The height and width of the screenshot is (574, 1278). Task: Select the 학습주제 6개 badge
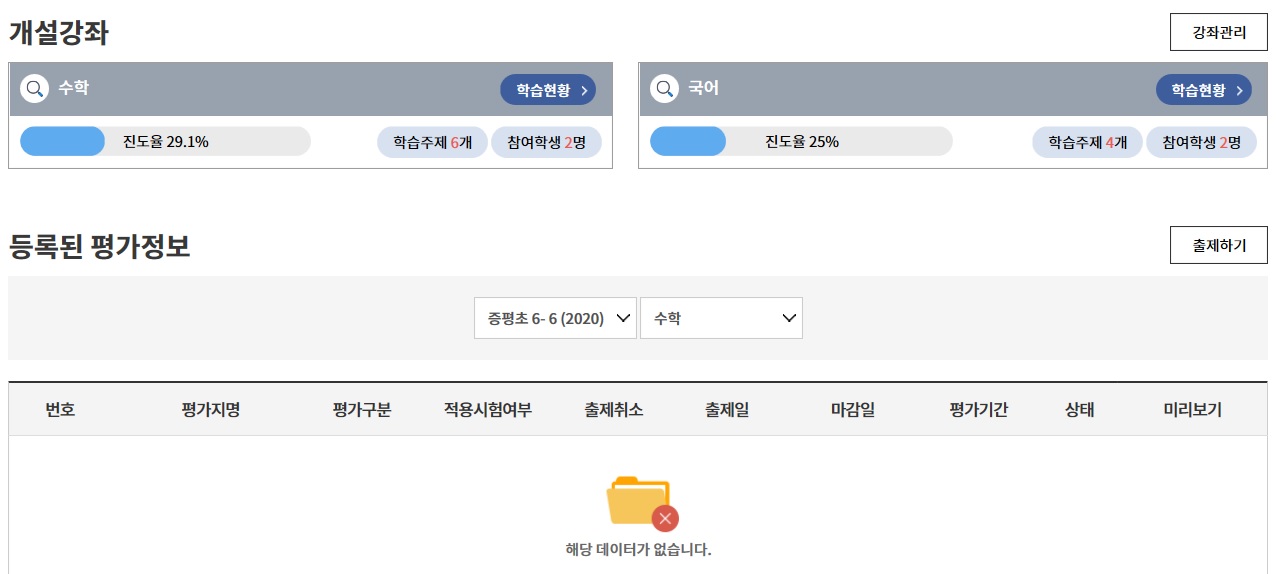432,142
